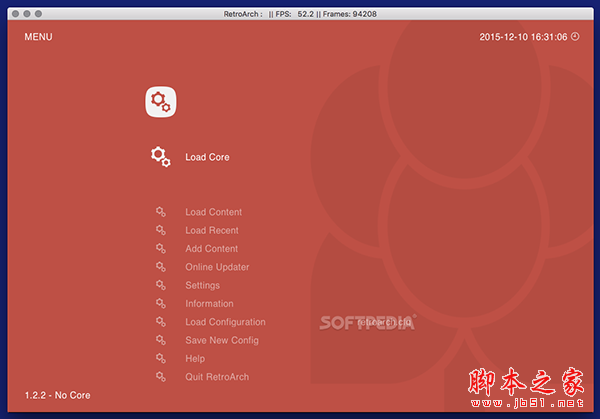Choose Save New Config
The width and height of the screenshot is (600, 419).
click(x=222, y=341)
